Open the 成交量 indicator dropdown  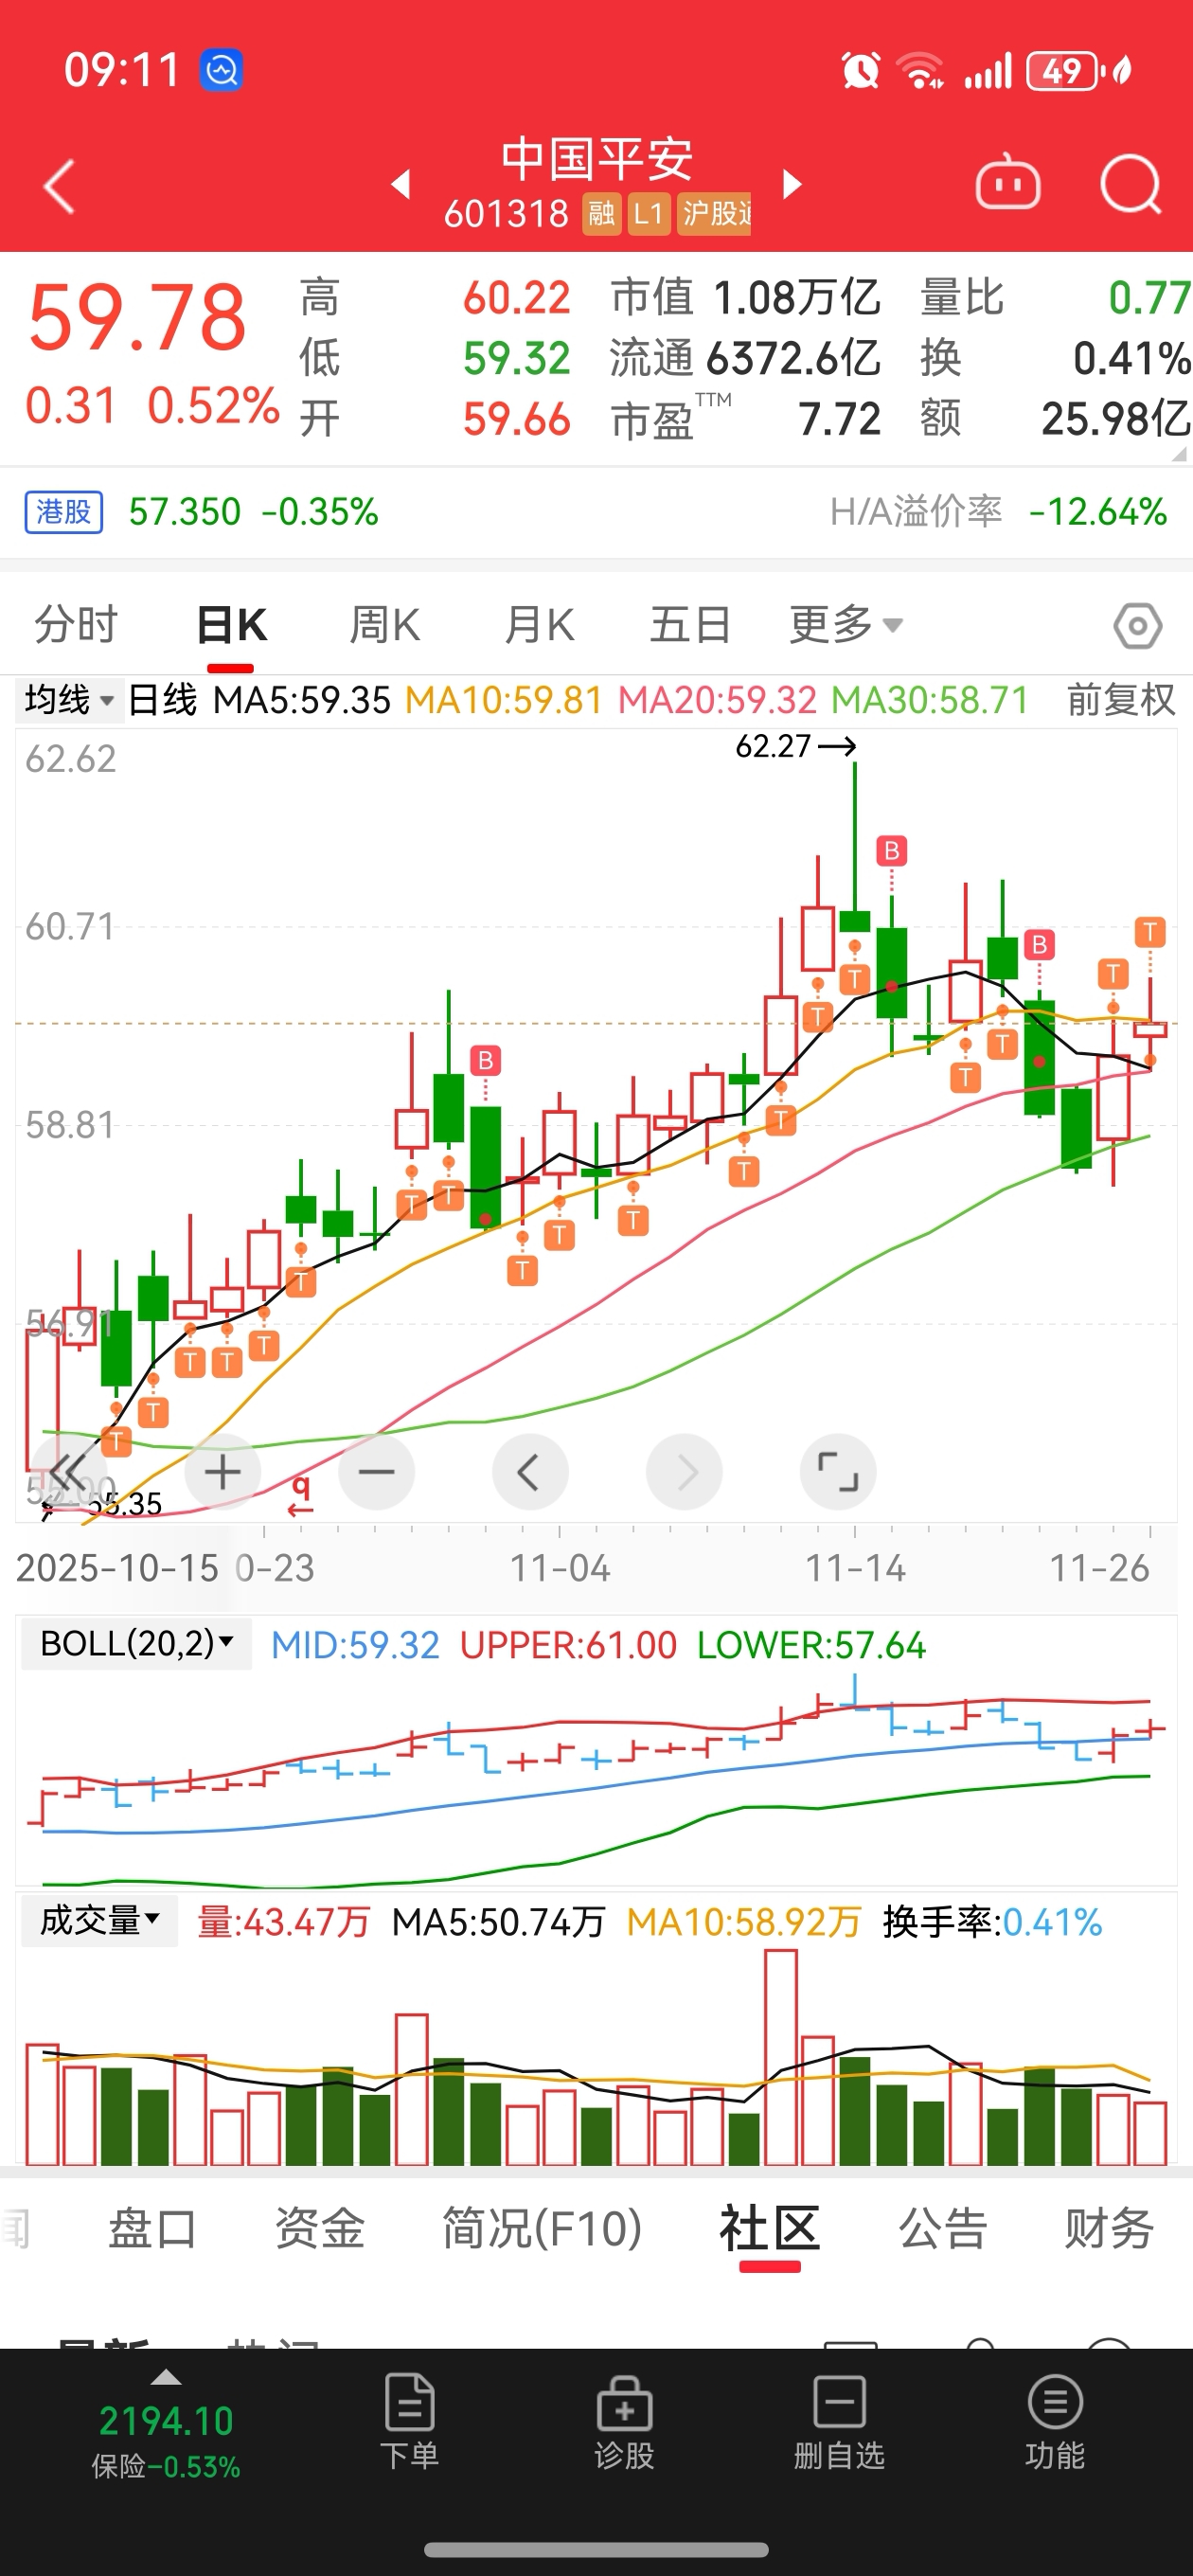pos(99,1920)
